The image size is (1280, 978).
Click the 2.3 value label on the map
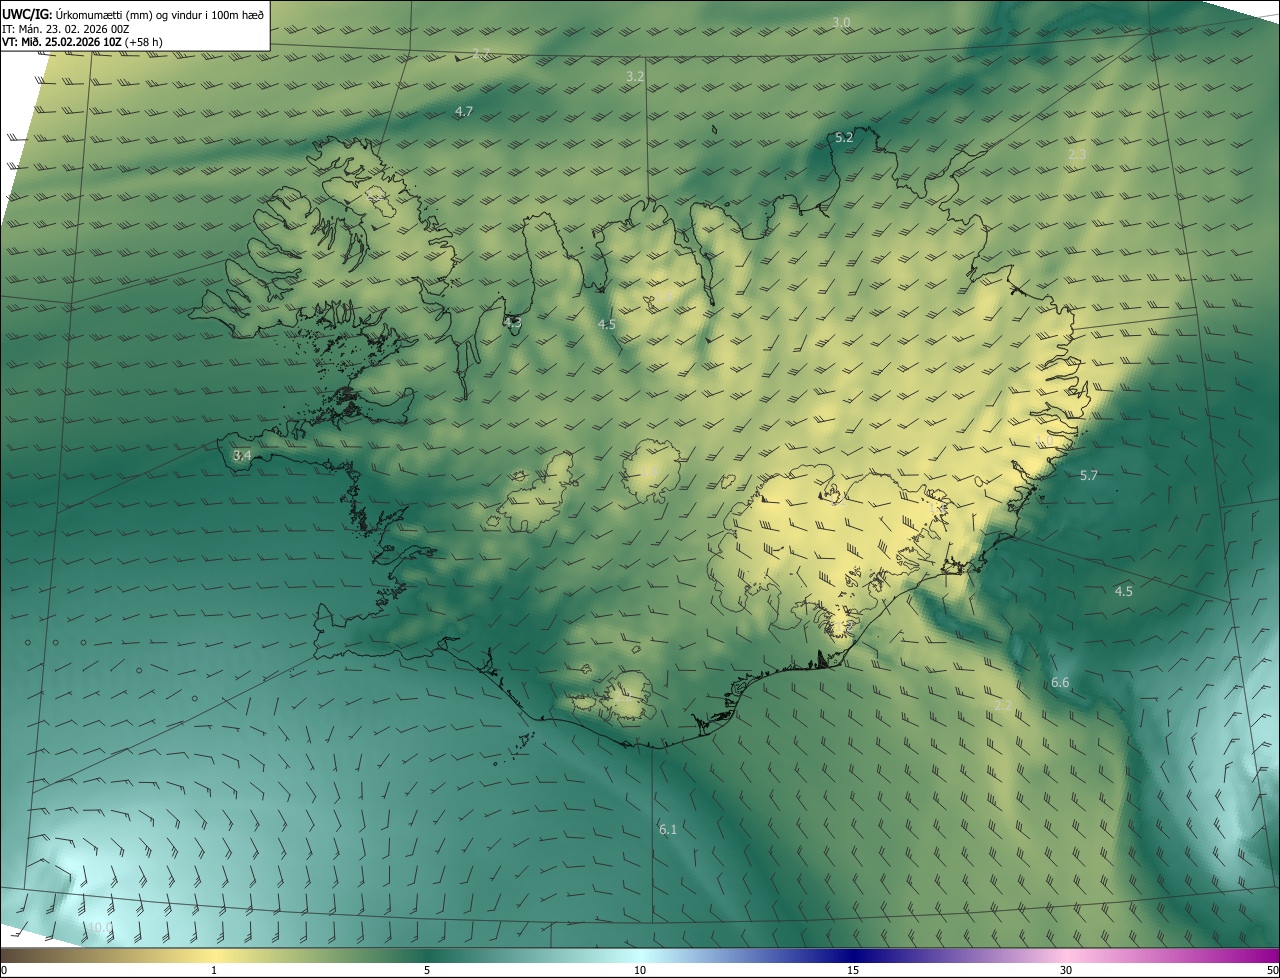pyautogui.click(x=1077, y=154)
